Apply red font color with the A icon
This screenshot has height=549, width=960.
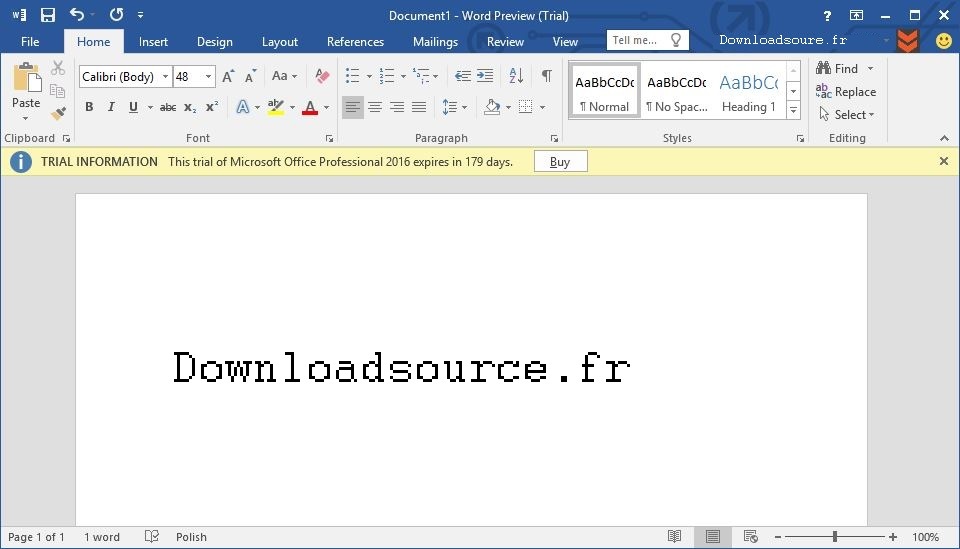point(310,108)
